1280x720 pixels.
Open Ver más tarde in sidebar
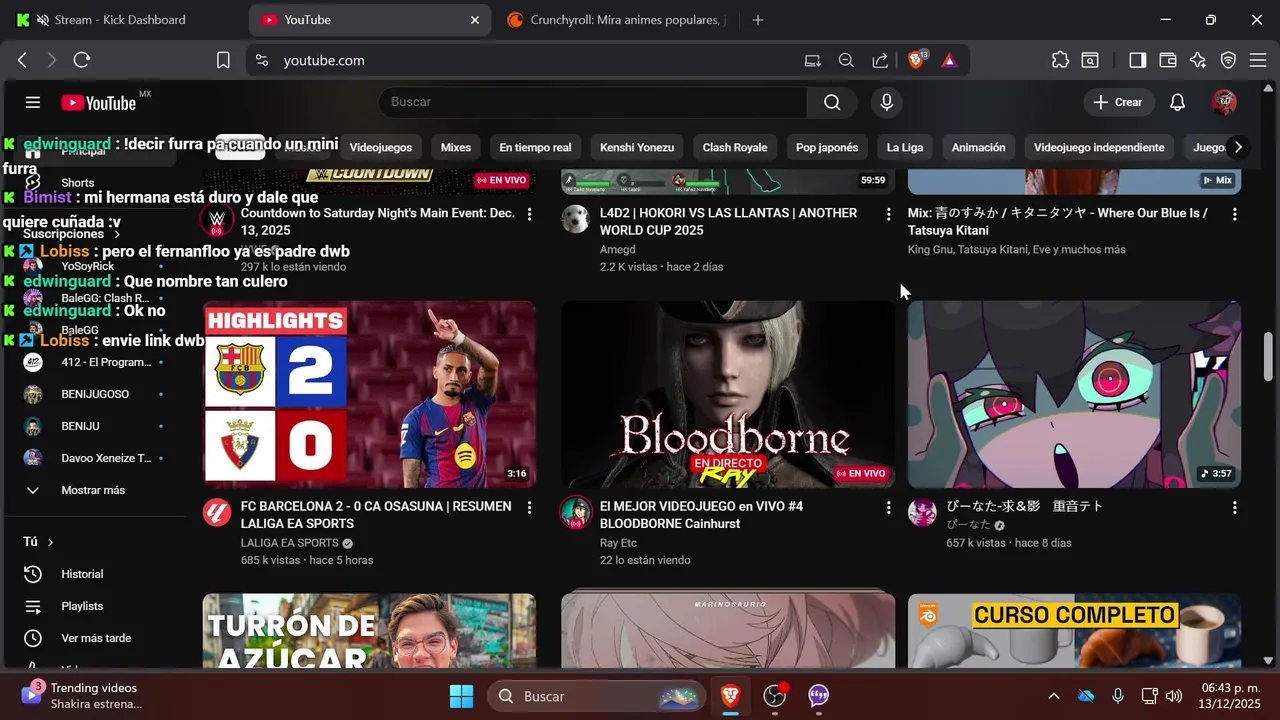pos(95,638)
